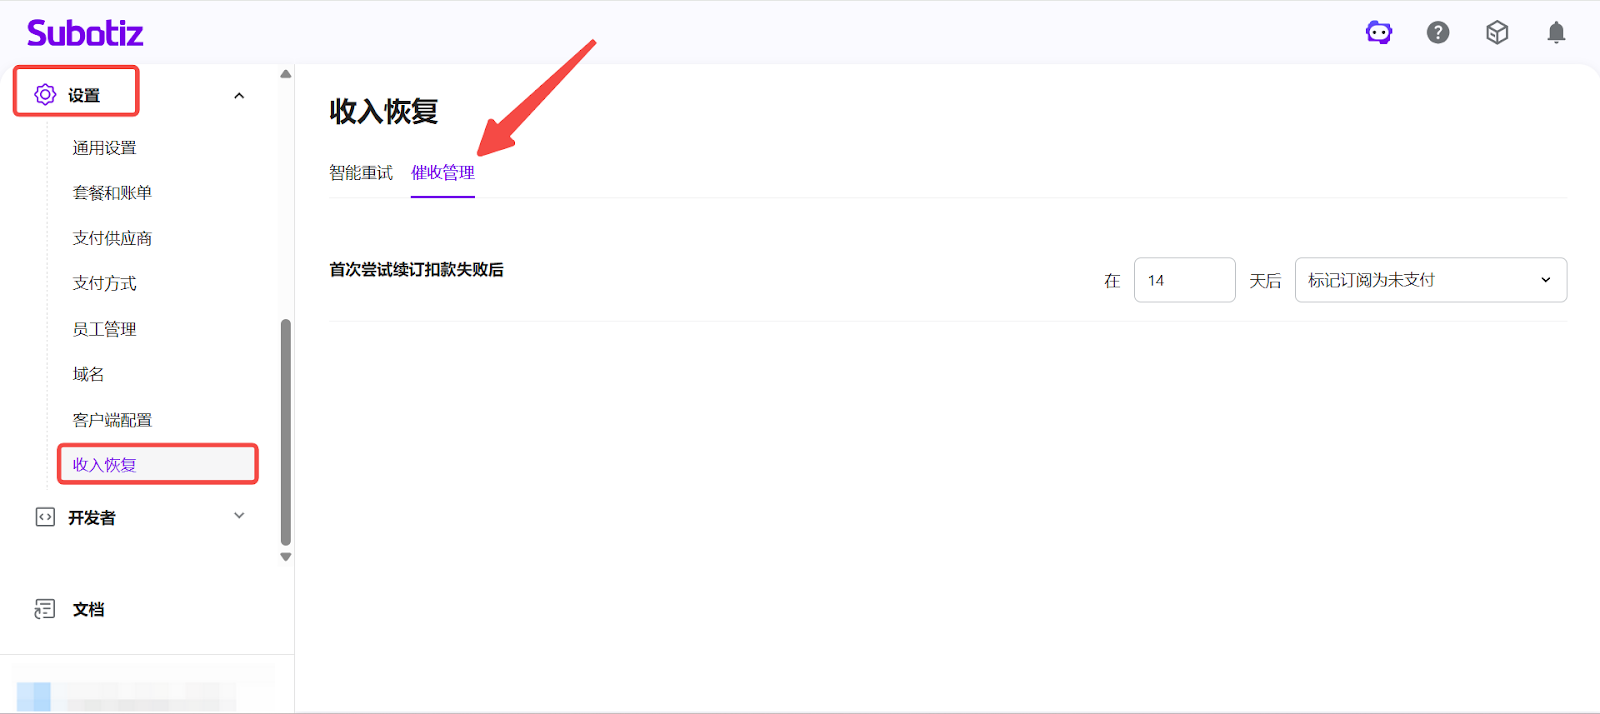Open the 标记订阅为未支付 dropdown
The image size is (1600, 714).
pos(1430,280)
